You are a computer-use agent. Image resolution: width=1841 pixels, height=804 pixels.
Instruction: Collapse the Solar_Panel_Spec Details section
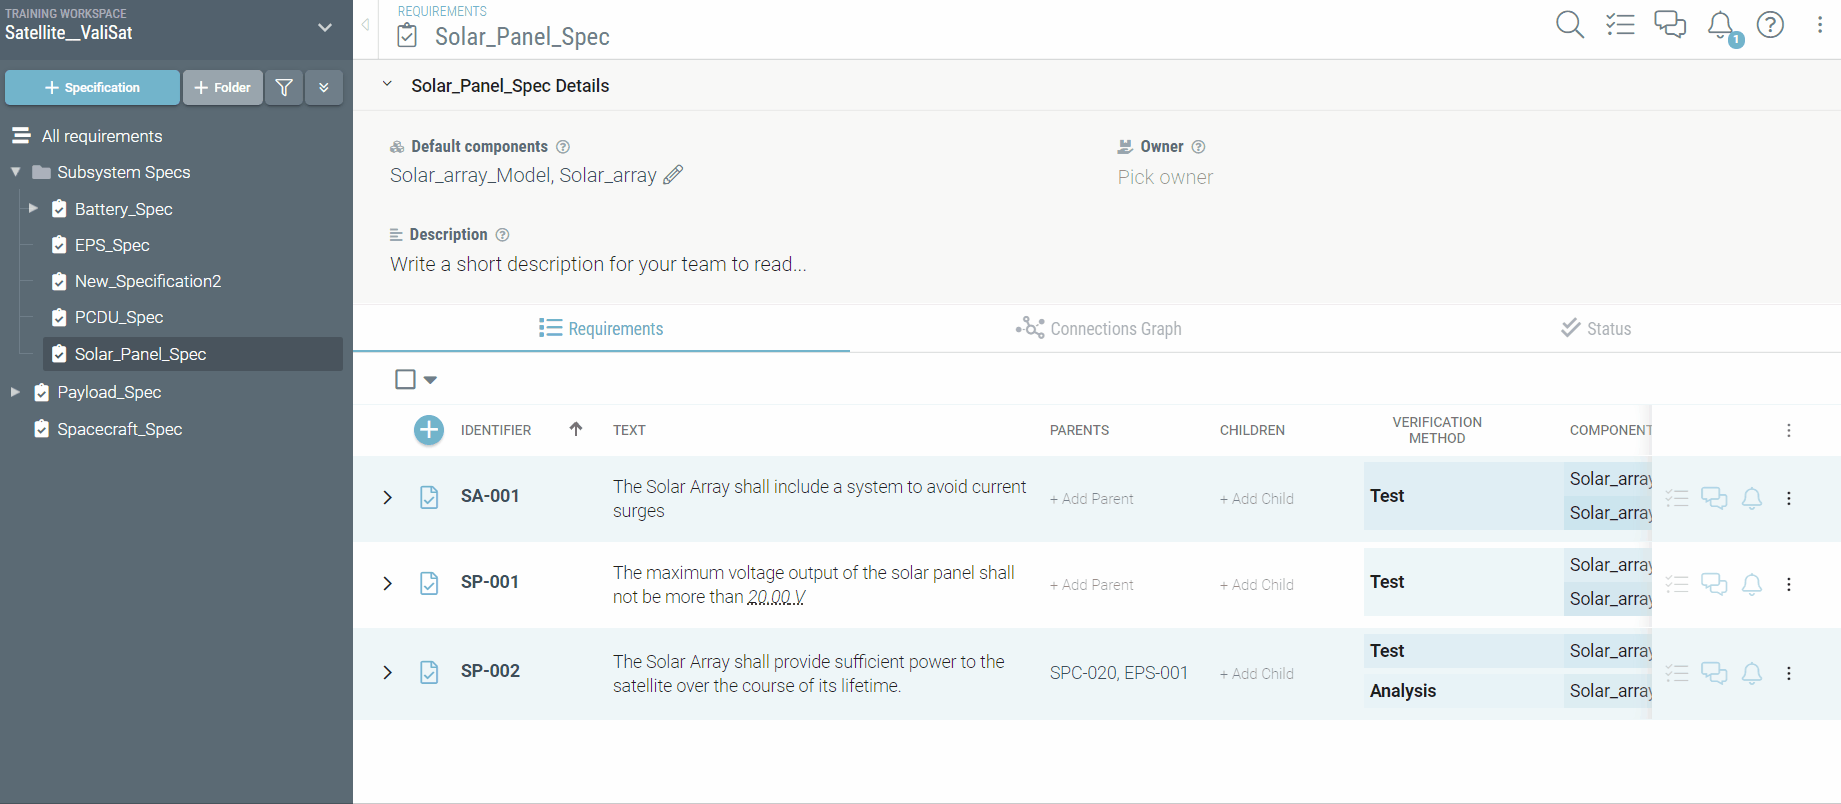387,85
